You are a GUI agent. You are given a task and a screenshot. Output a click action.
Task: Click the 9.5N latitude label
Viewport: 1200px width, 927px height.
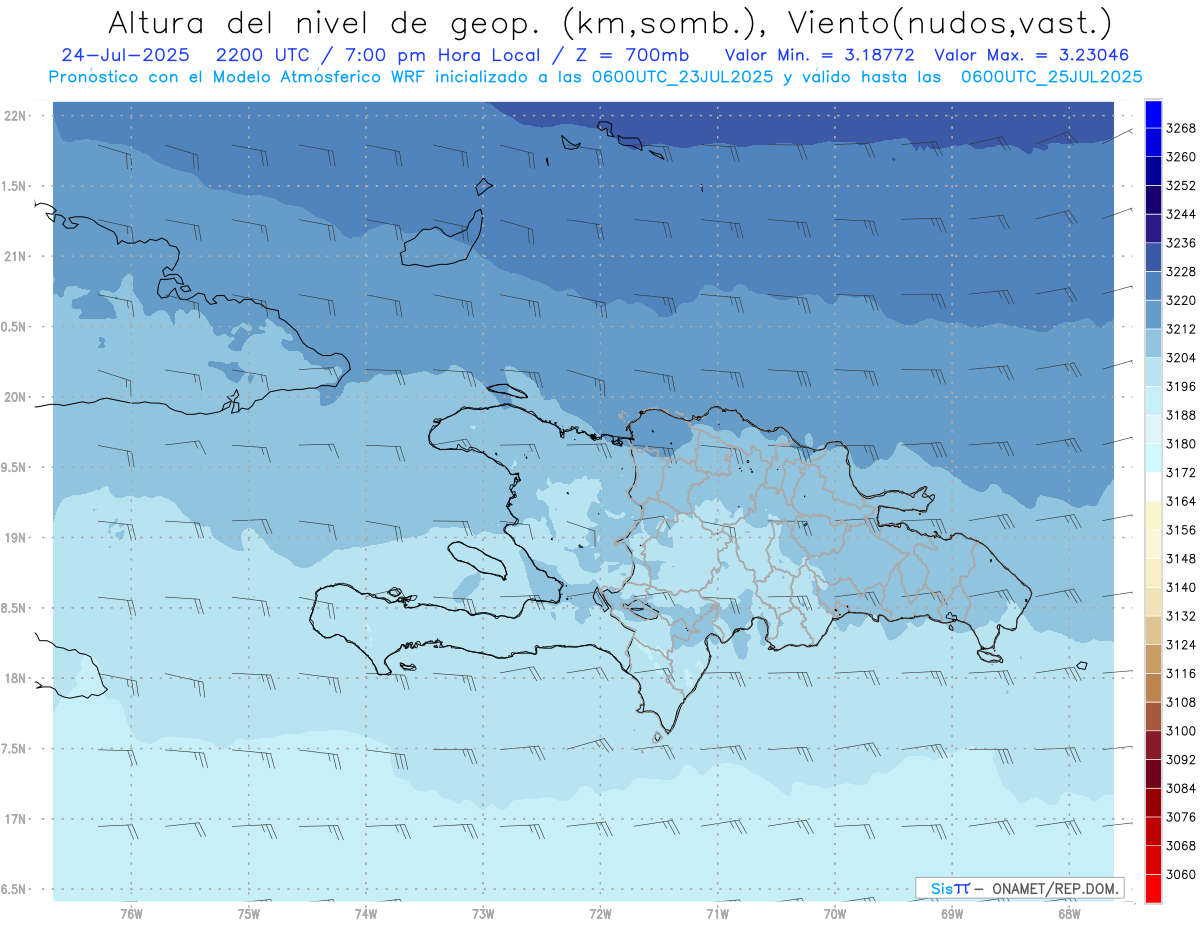pos(13,467)
